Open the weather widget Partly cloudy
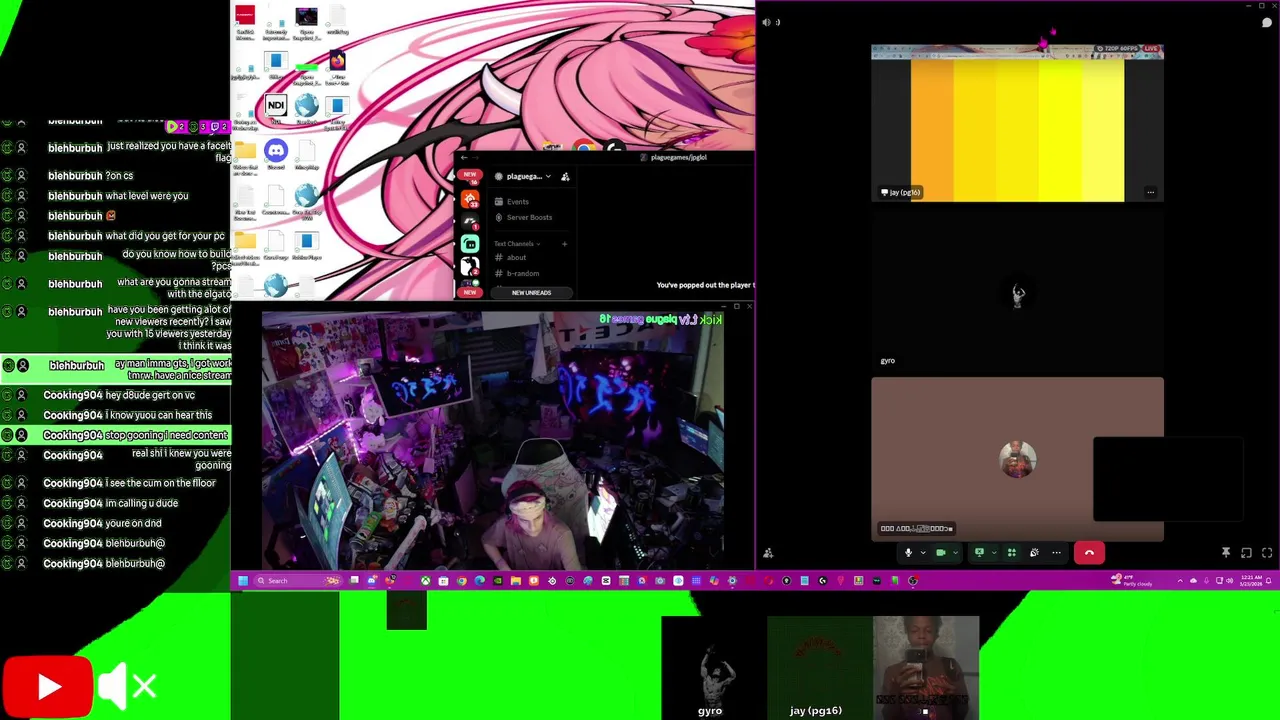This screenshot has height=720, width=1280. pyautogui.click(x=1132, y=580)
